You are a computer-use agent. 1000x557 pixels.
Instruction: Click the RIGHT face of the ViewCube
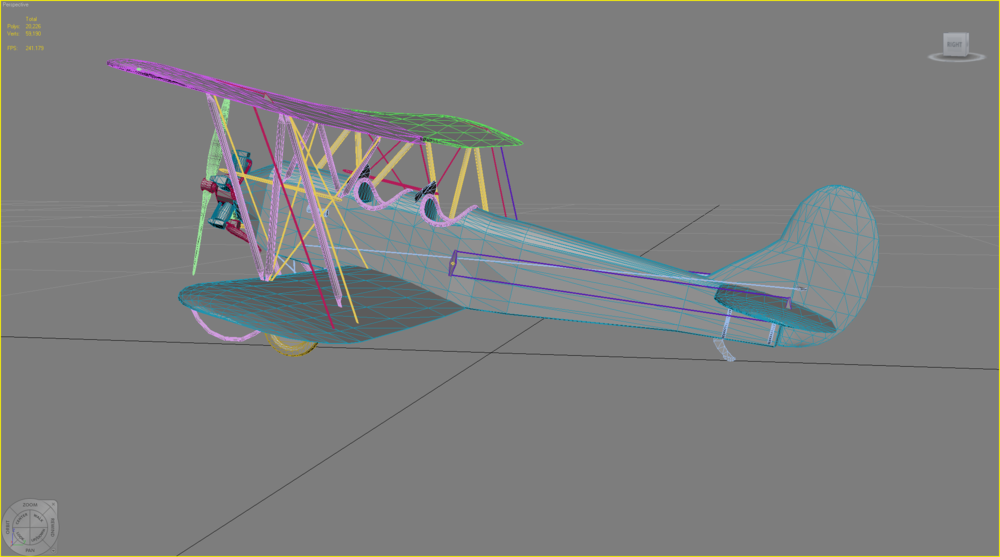coord(954,45)
